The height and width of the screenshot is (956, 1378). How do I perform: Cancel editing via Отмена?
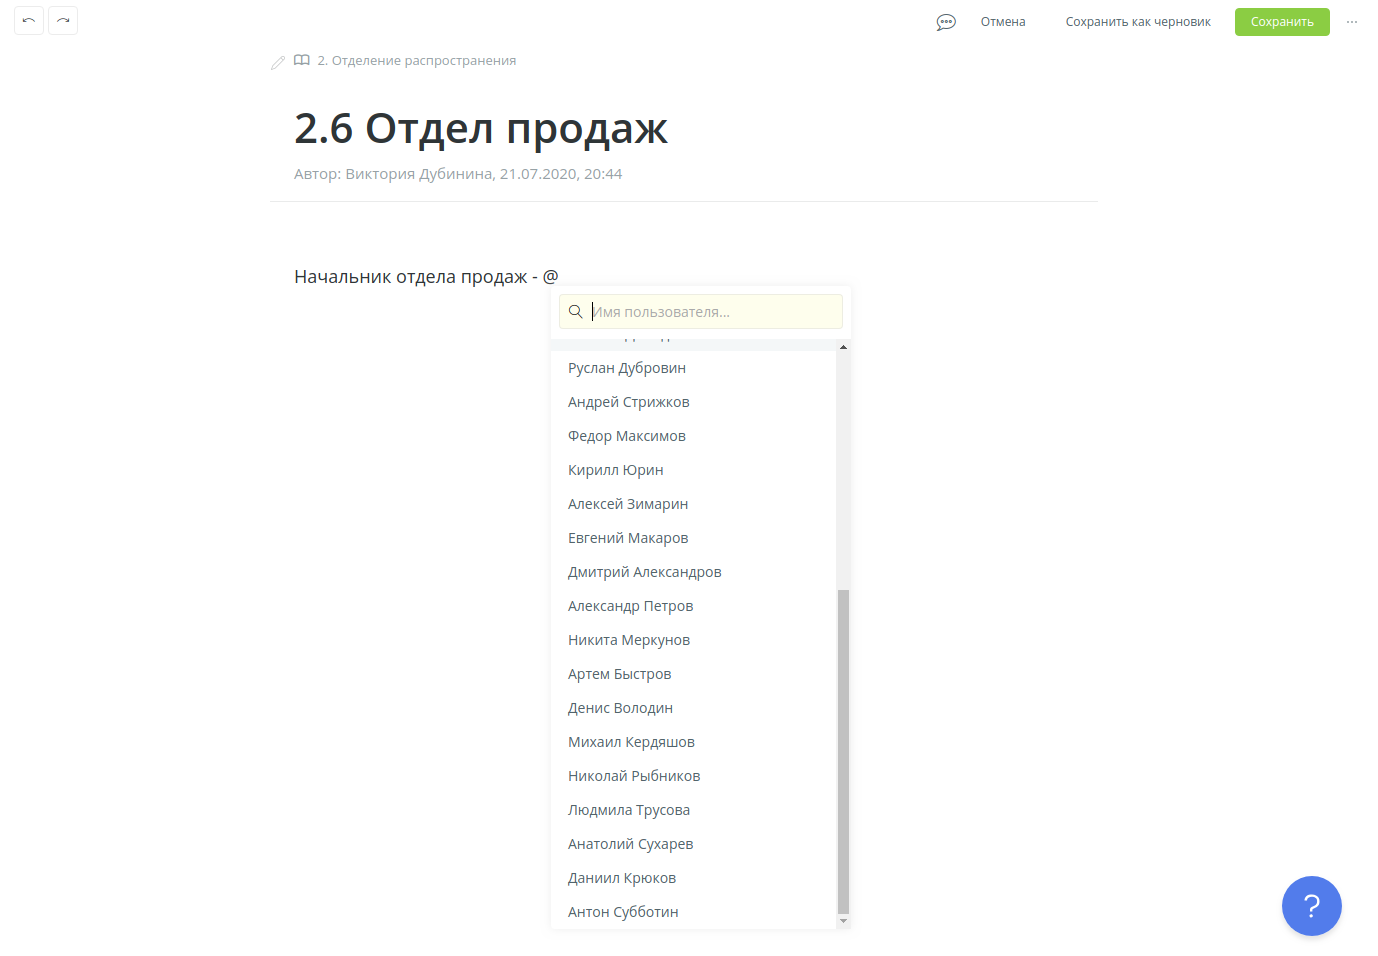tap(1003, 21)
